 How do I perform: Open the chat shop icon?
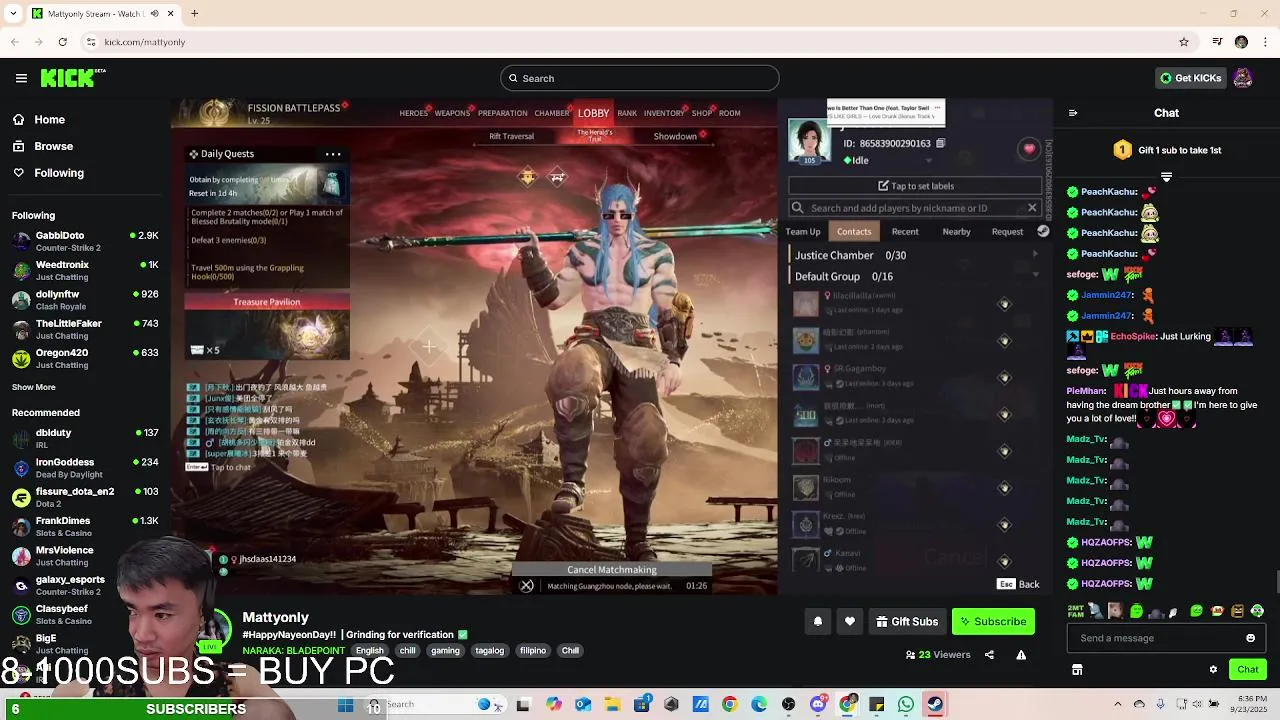tap(1077, 669)
